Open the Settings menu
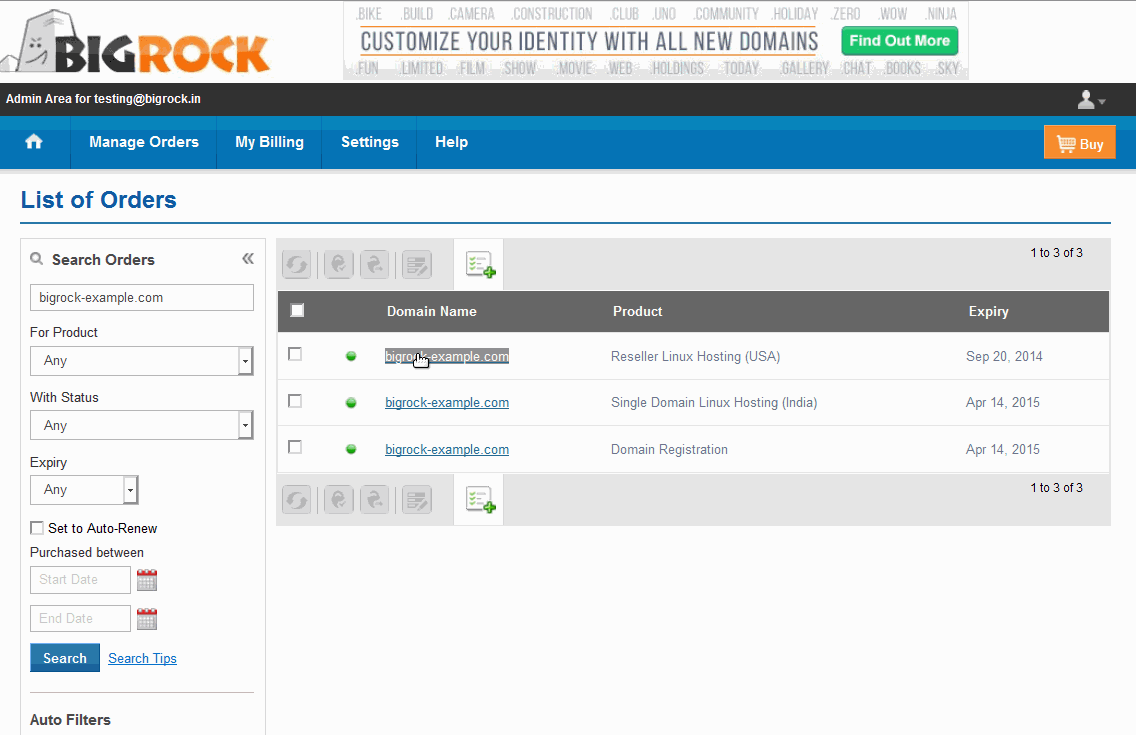 [x=369, y=143]
